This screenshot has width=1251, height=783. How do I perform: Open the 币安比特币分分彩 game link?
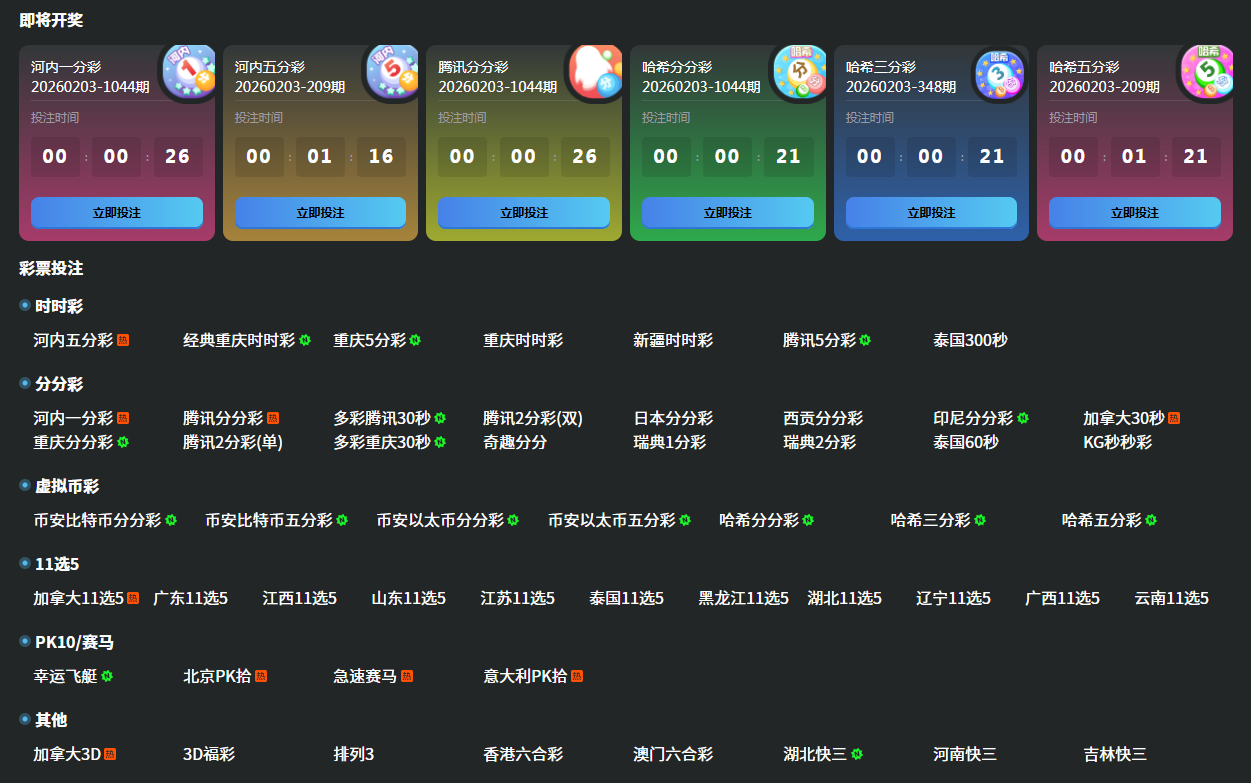click(97, 520)
